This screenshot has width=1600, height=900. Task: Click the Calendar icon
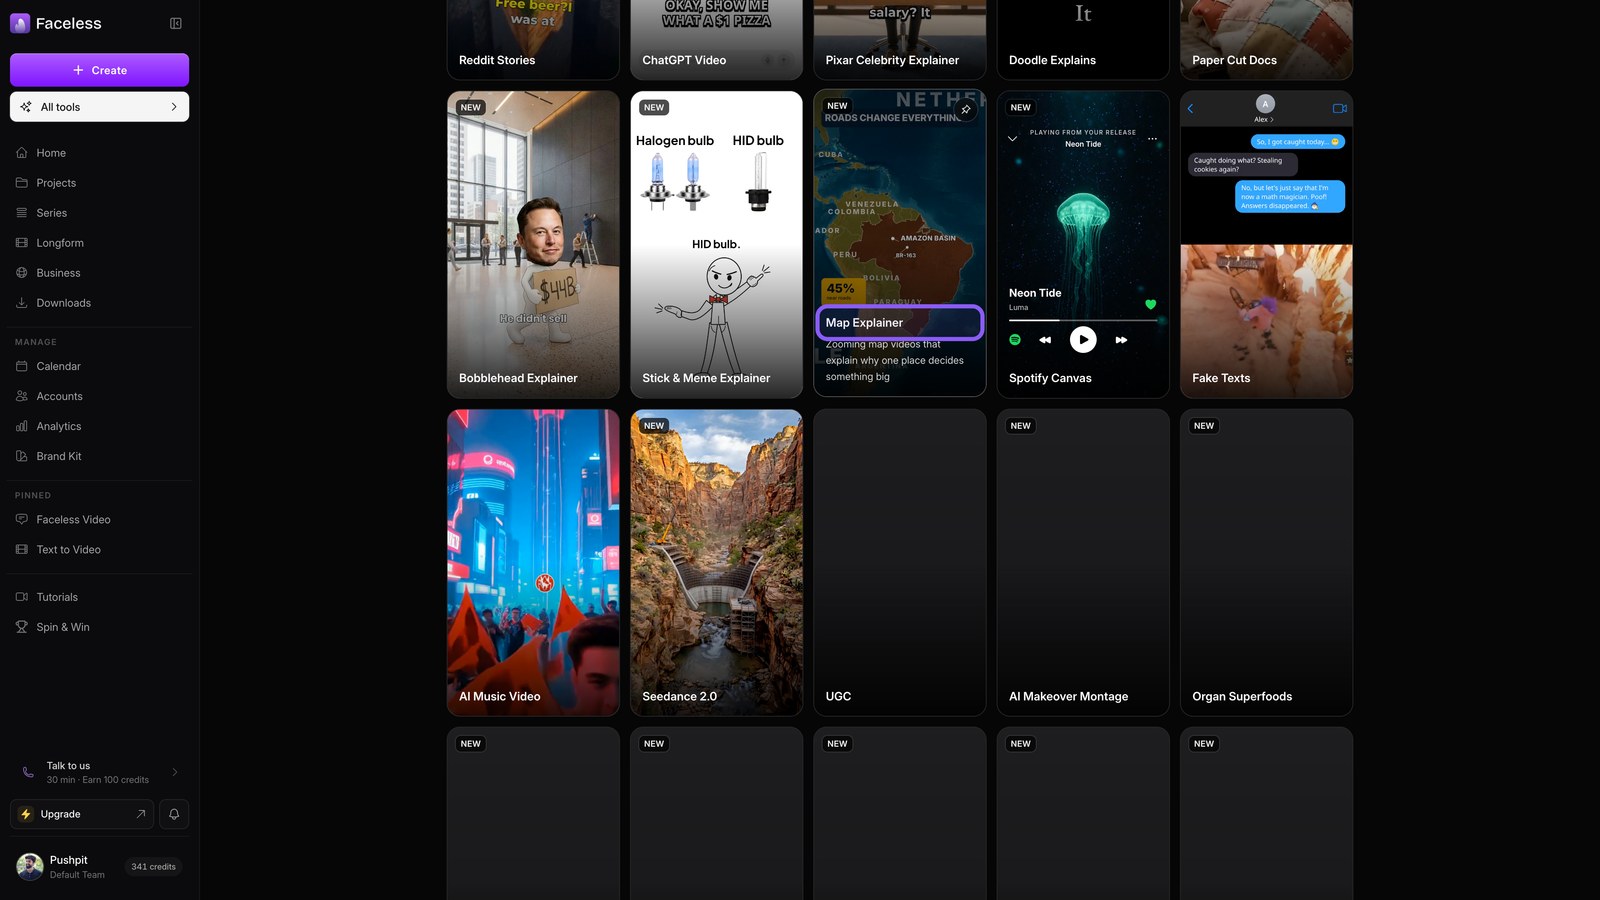22,366
